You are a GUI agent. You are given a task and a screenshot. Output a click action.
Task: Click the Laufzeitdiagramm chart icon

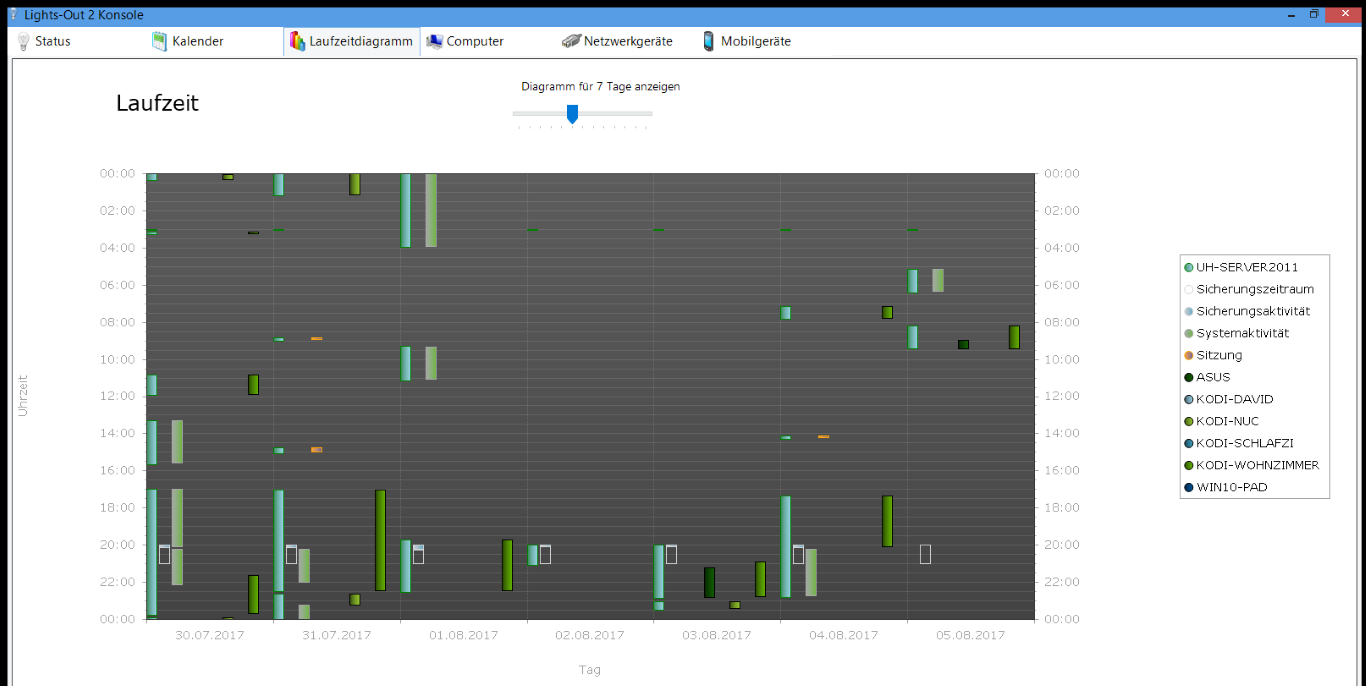297,41
